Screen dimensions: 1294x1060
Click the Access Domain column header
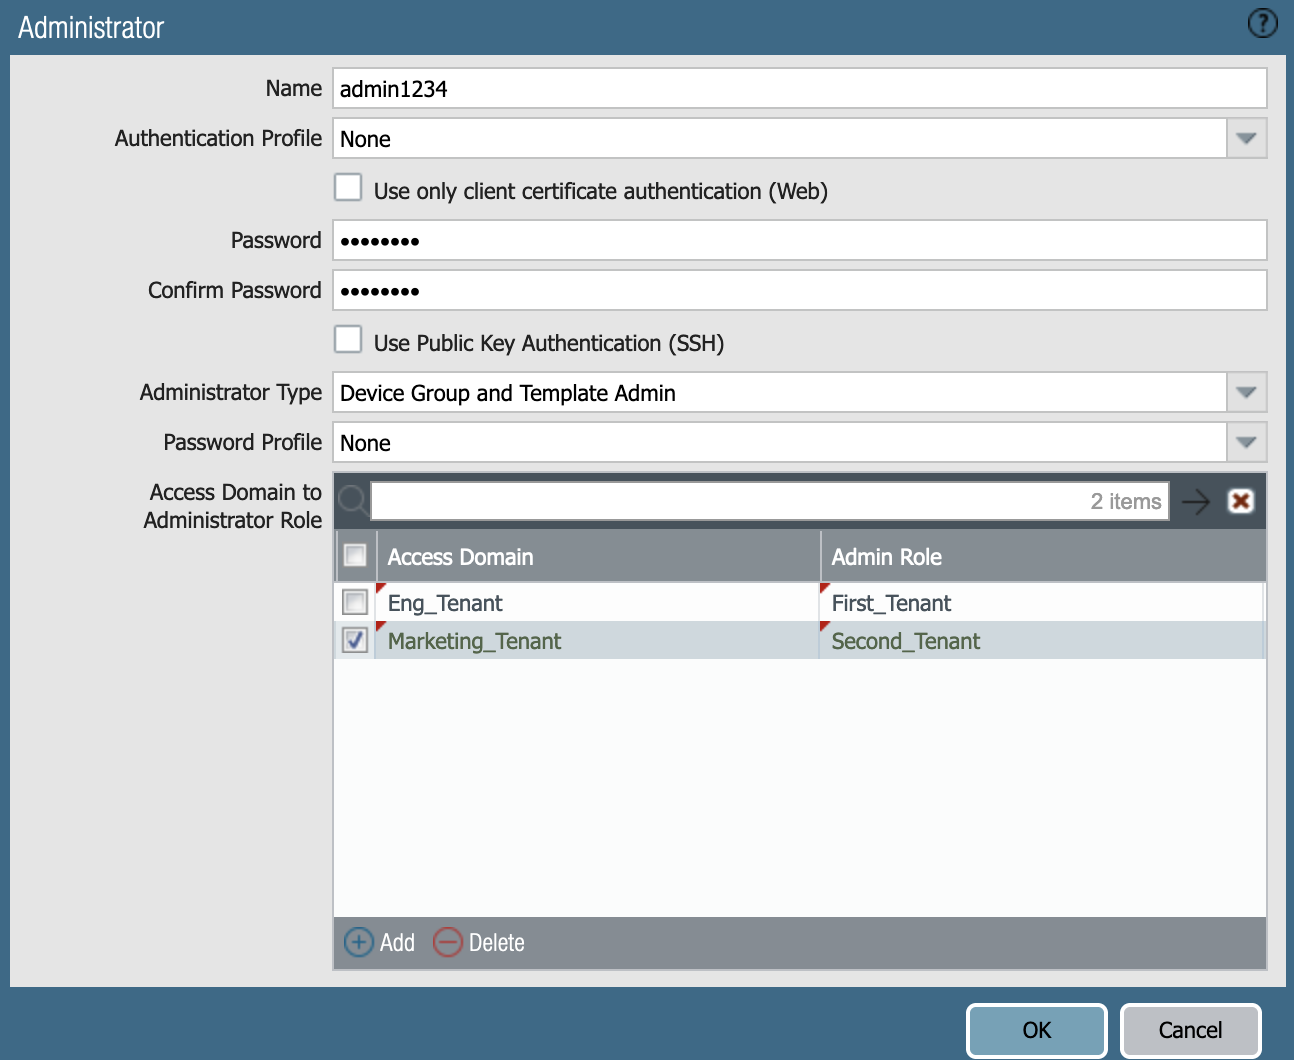click(x=598, y=557)
